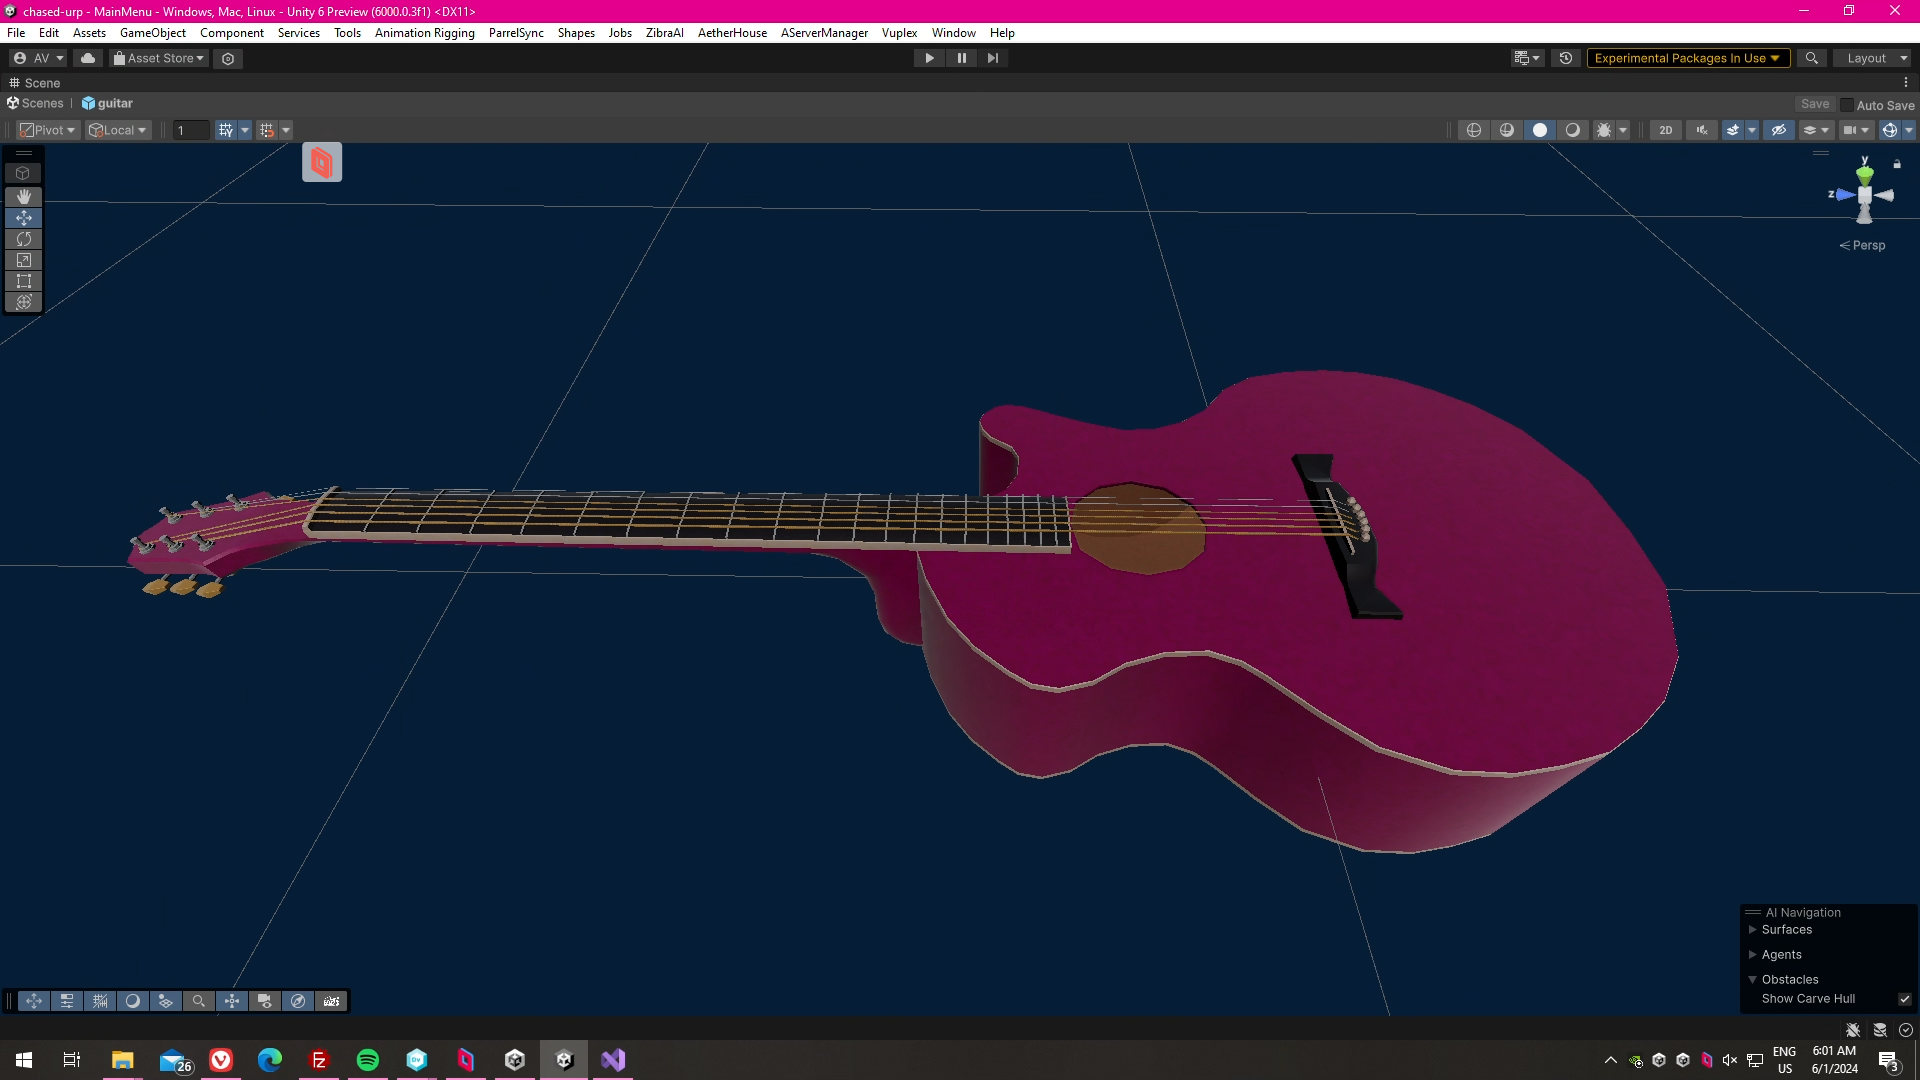
Task: Open the Pivot dropdown
Action: click(x=48, y=130)
